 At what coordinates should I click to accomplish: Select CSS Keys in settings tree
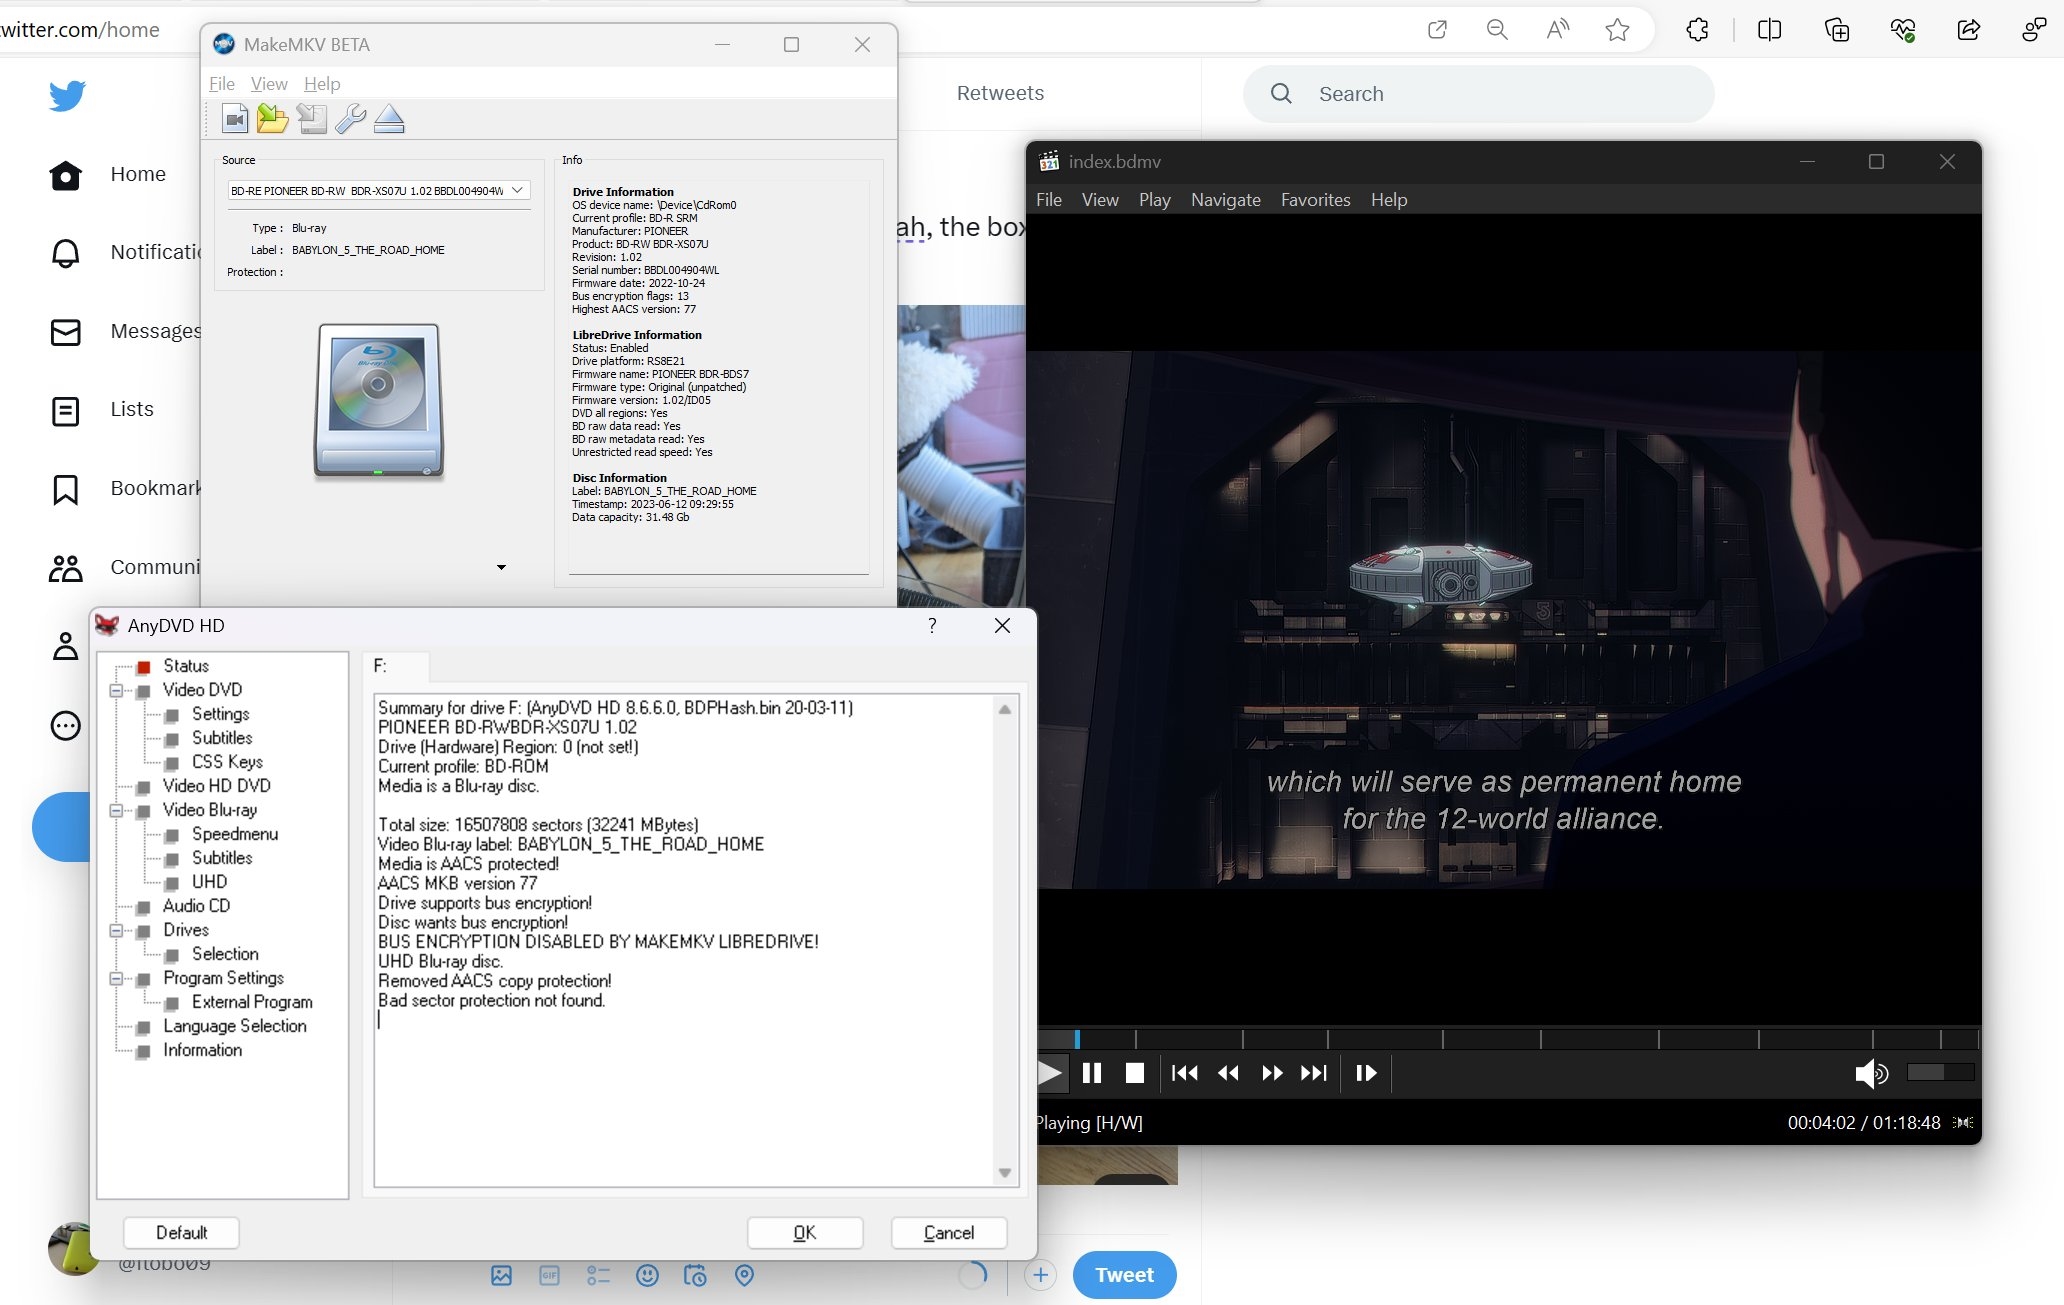pyautogui.click(x=227, y=762)
